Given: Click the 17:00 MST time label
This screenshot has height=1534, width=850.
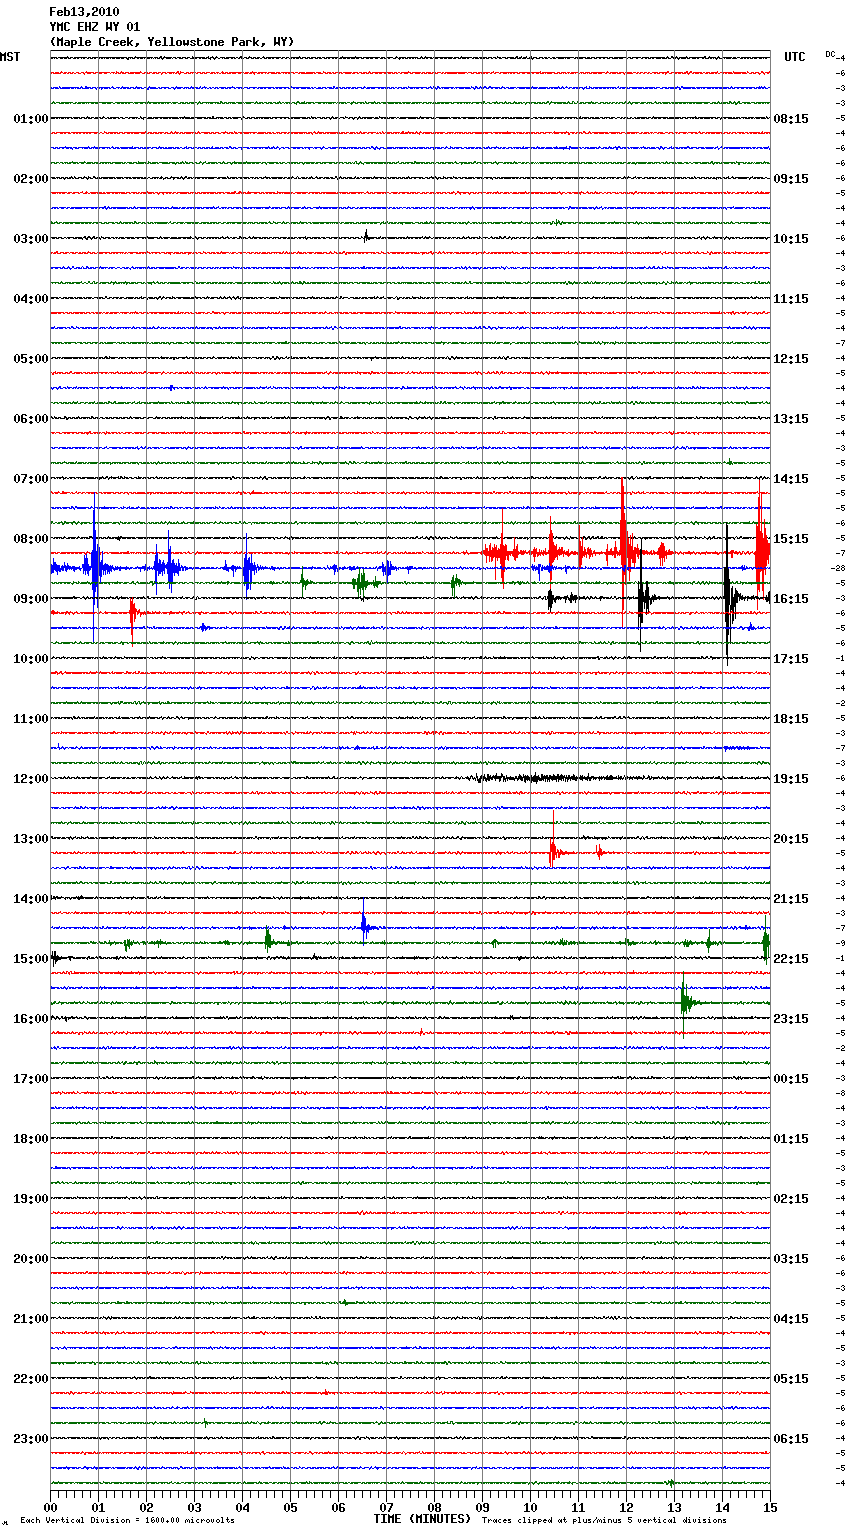Looking at the screenshot, I should tap(31, 1079).
